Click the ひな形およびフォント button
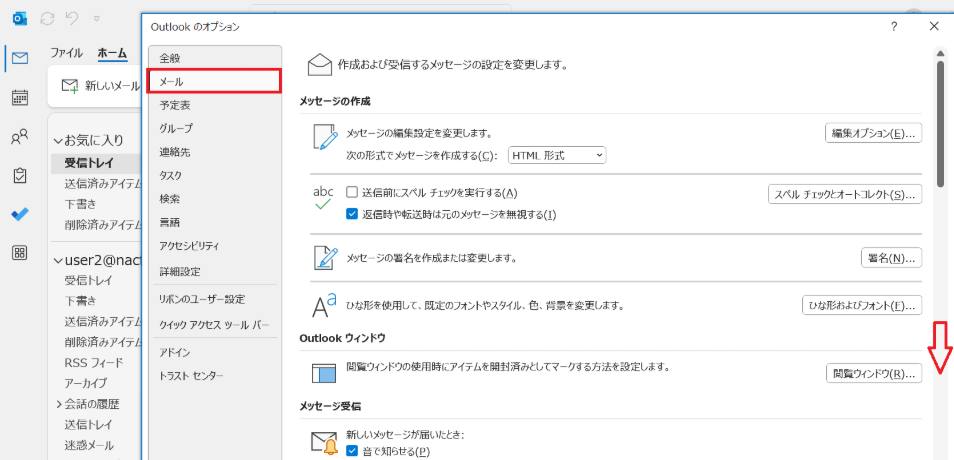954x460 pixels. (862, 304)
